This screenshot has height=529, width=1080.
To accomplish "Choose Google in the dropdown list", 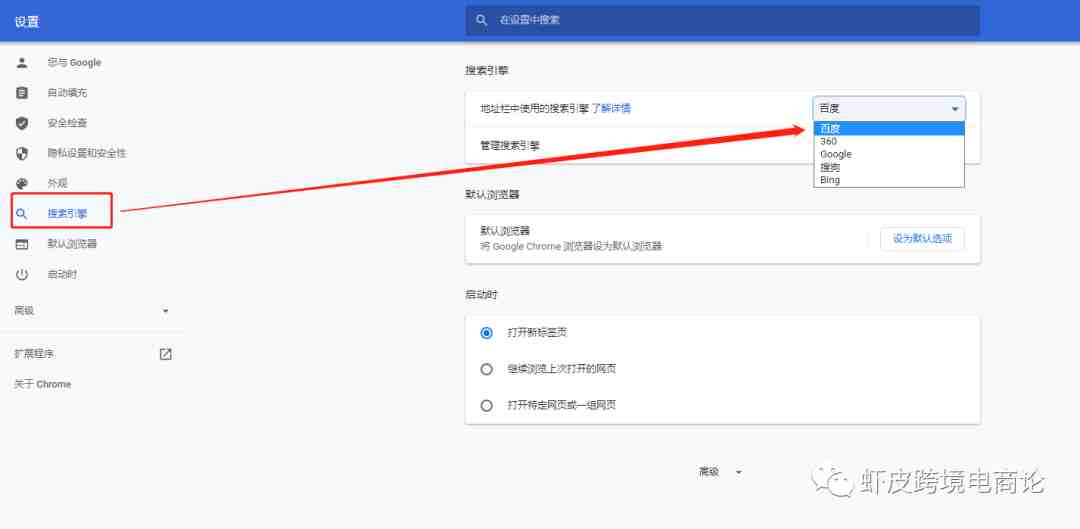I will point(889,154).
